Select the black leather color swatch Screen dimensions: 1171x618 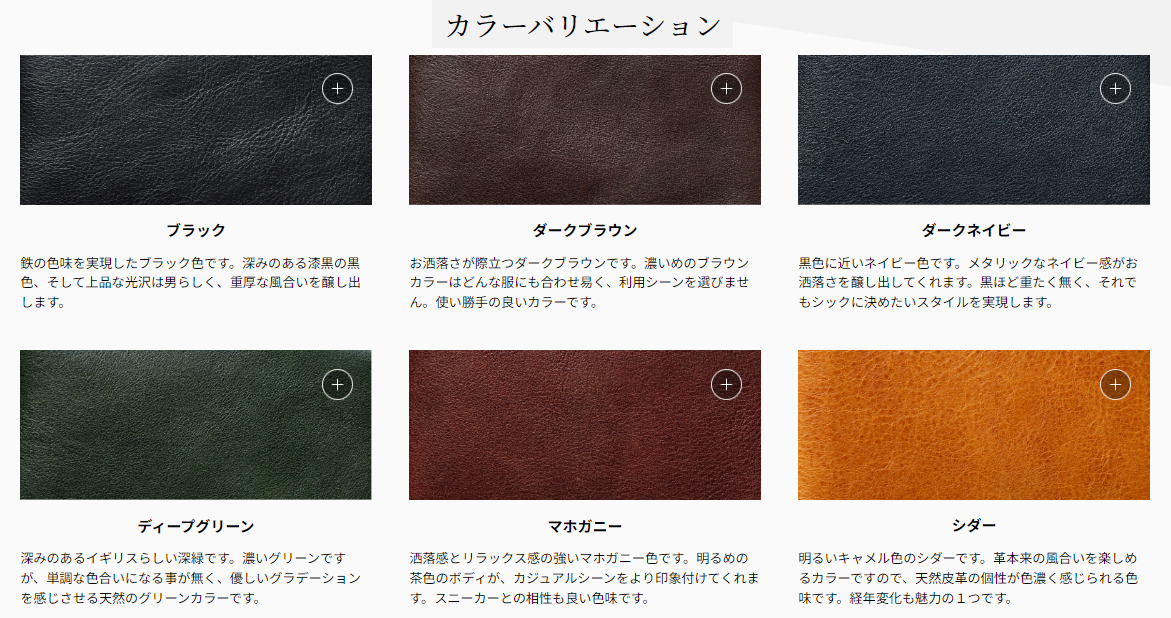(196, 130)
